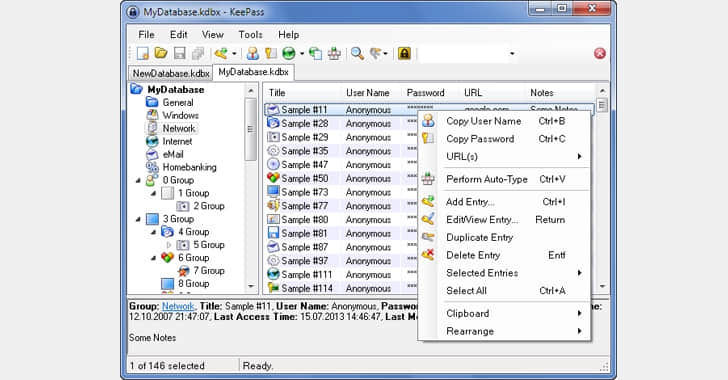Click the Network group link in details
The height and width of the screenshot is (380, 728).
(x=178, y=306)
